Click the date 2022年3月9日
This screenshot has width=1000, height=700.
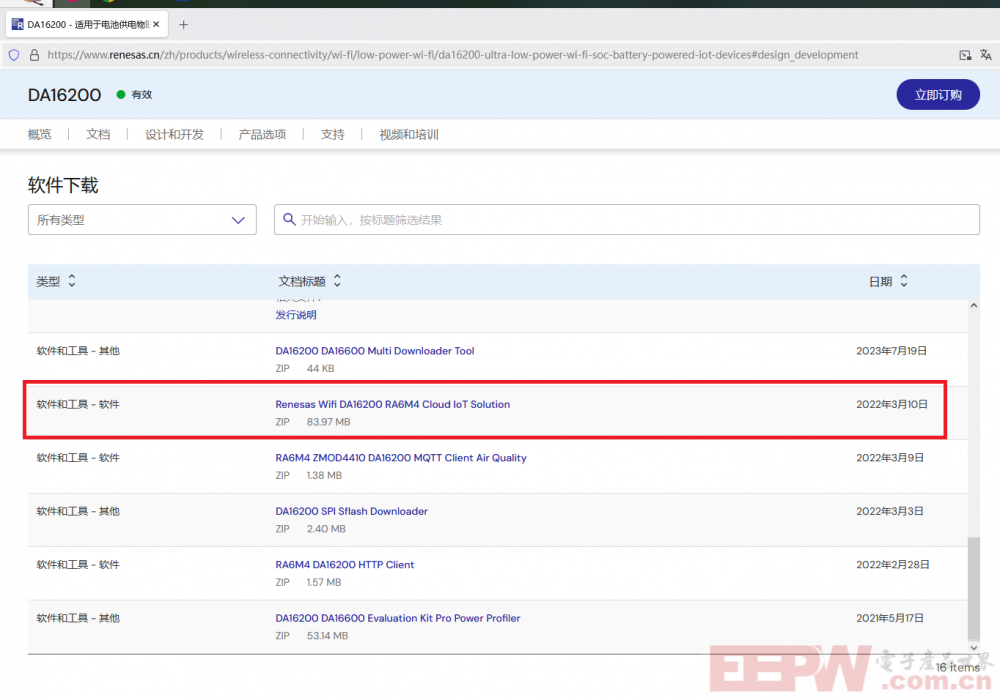[890, 458]
